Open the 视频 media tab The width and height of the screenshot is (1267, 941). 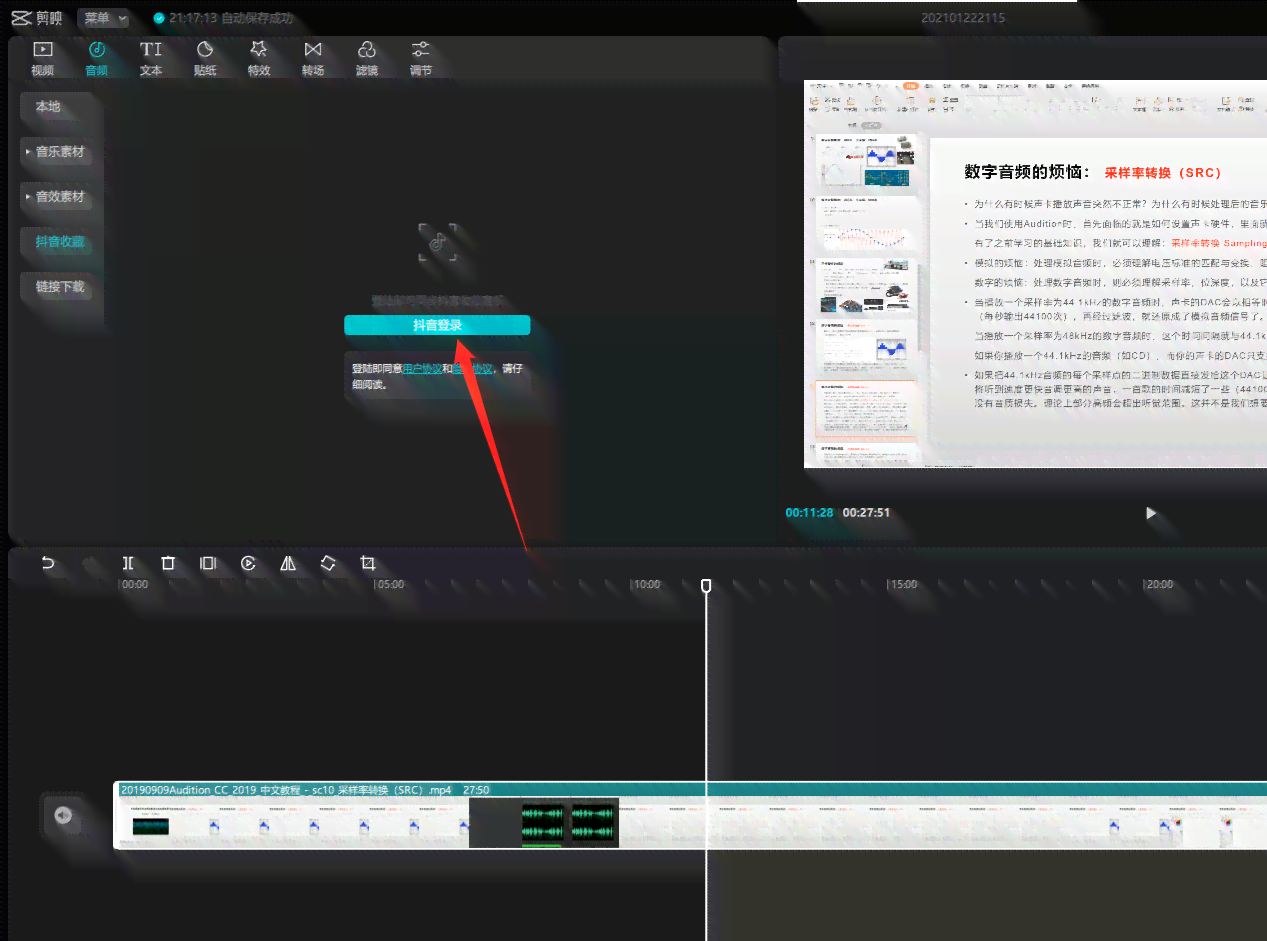(42, 59)
